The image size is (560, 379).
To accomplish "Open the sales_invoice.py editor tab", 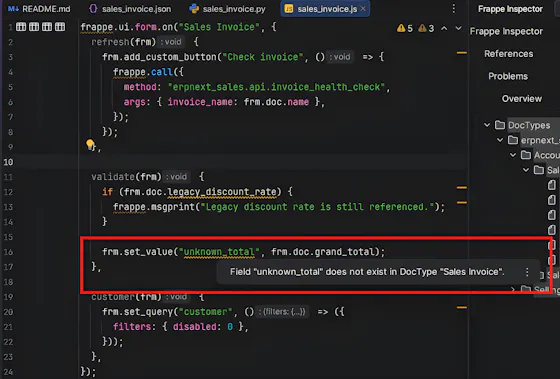I will tap(228, 9).
